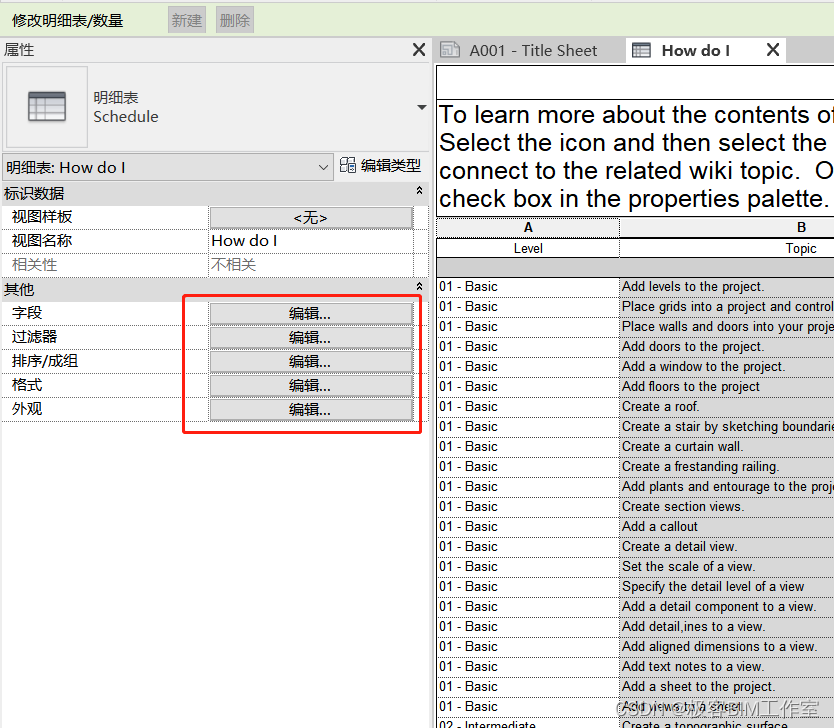Click 01 - Basic cell beside Add levels row

click(528, 287)
